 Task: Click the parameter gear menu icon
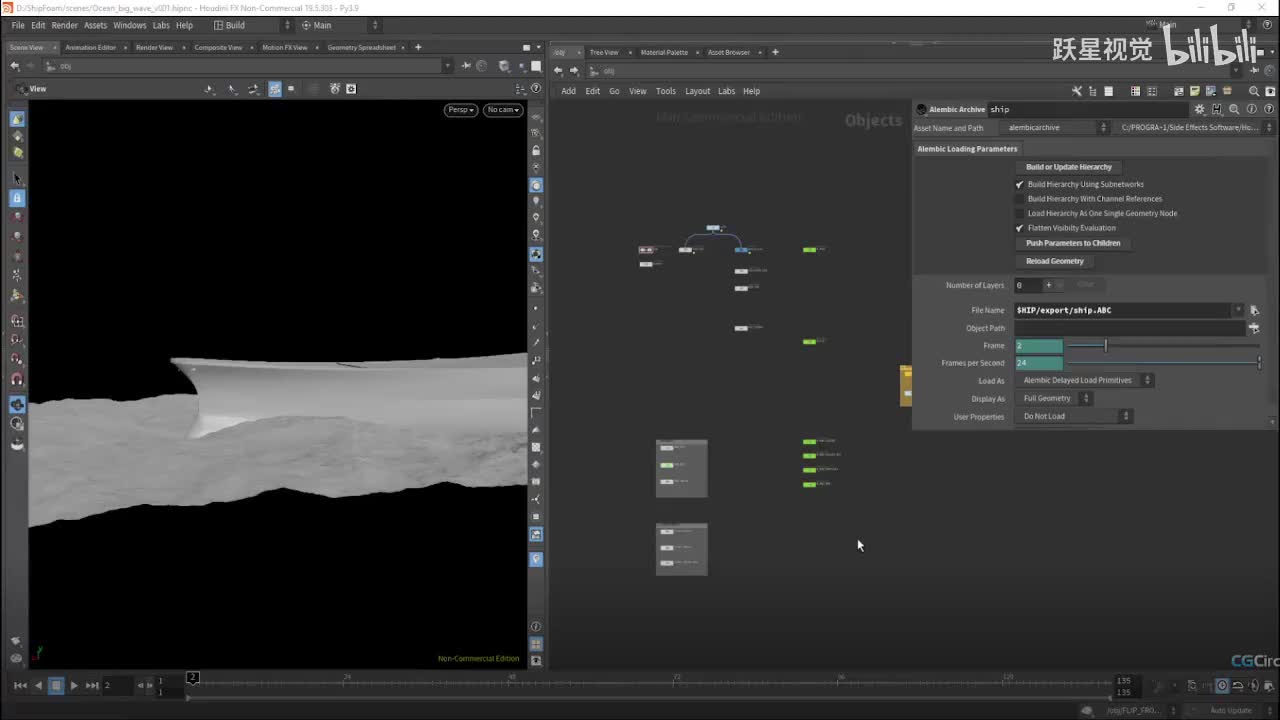click(1200, 109)
